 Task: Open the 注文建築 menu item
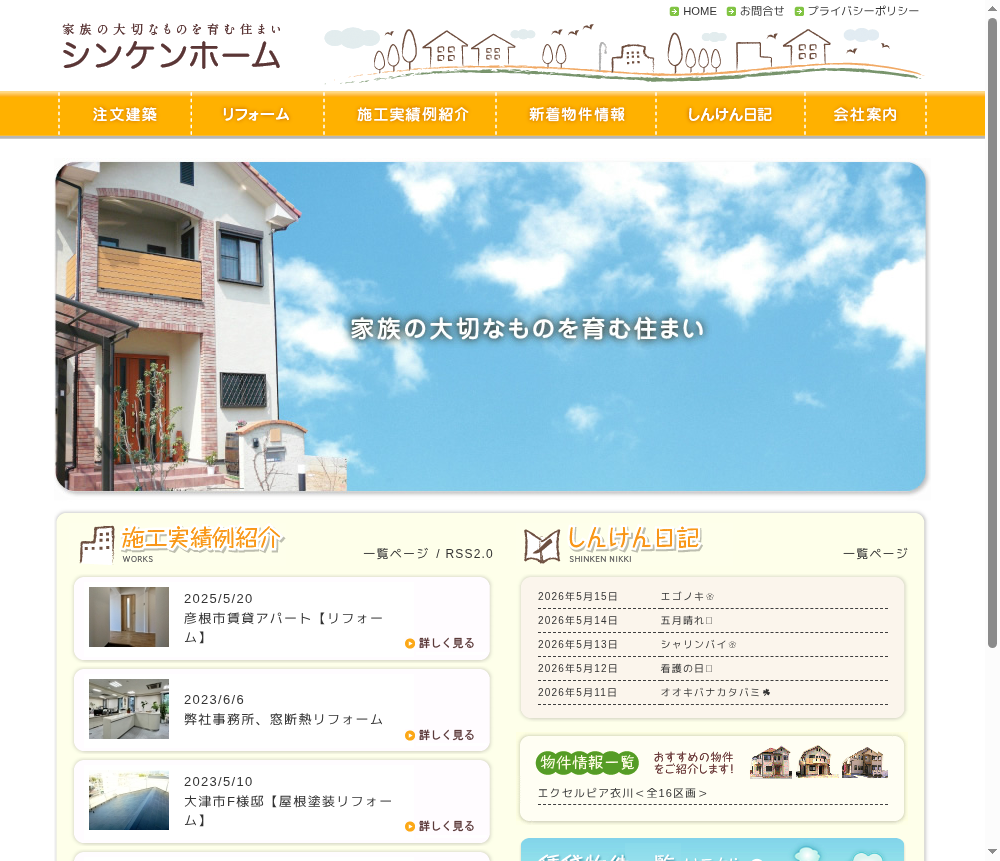tap(125, 114)
